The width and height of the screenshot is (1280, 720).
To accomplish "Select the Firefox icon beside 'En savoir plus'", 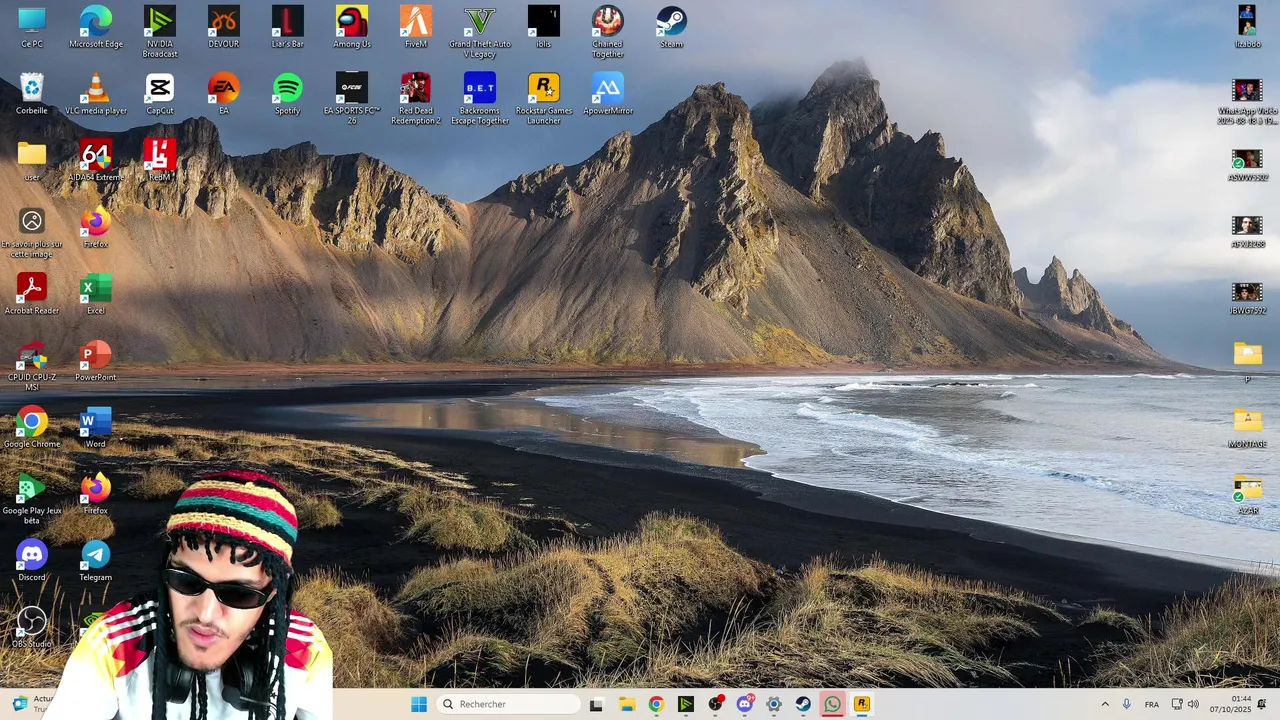I will point(96,227).
